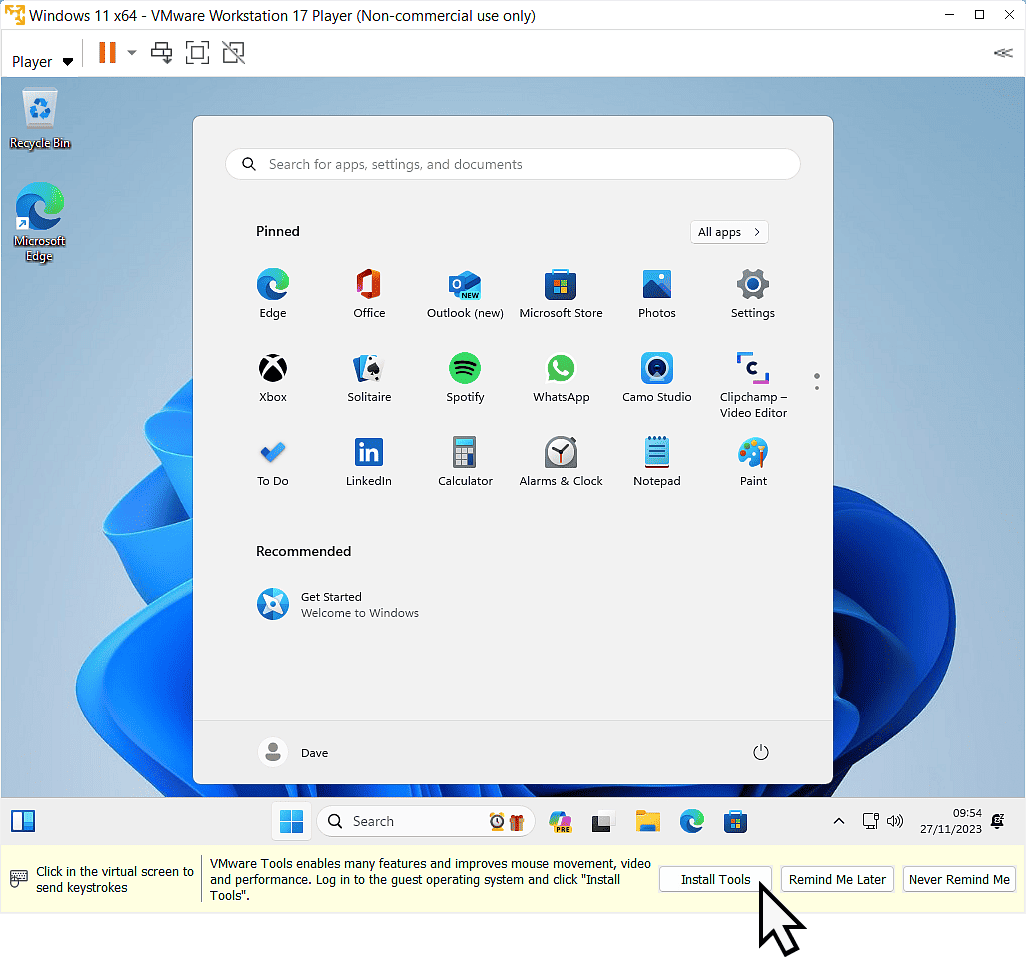Enter full screen mode in VMware
1026x957 pixels.
197,52
